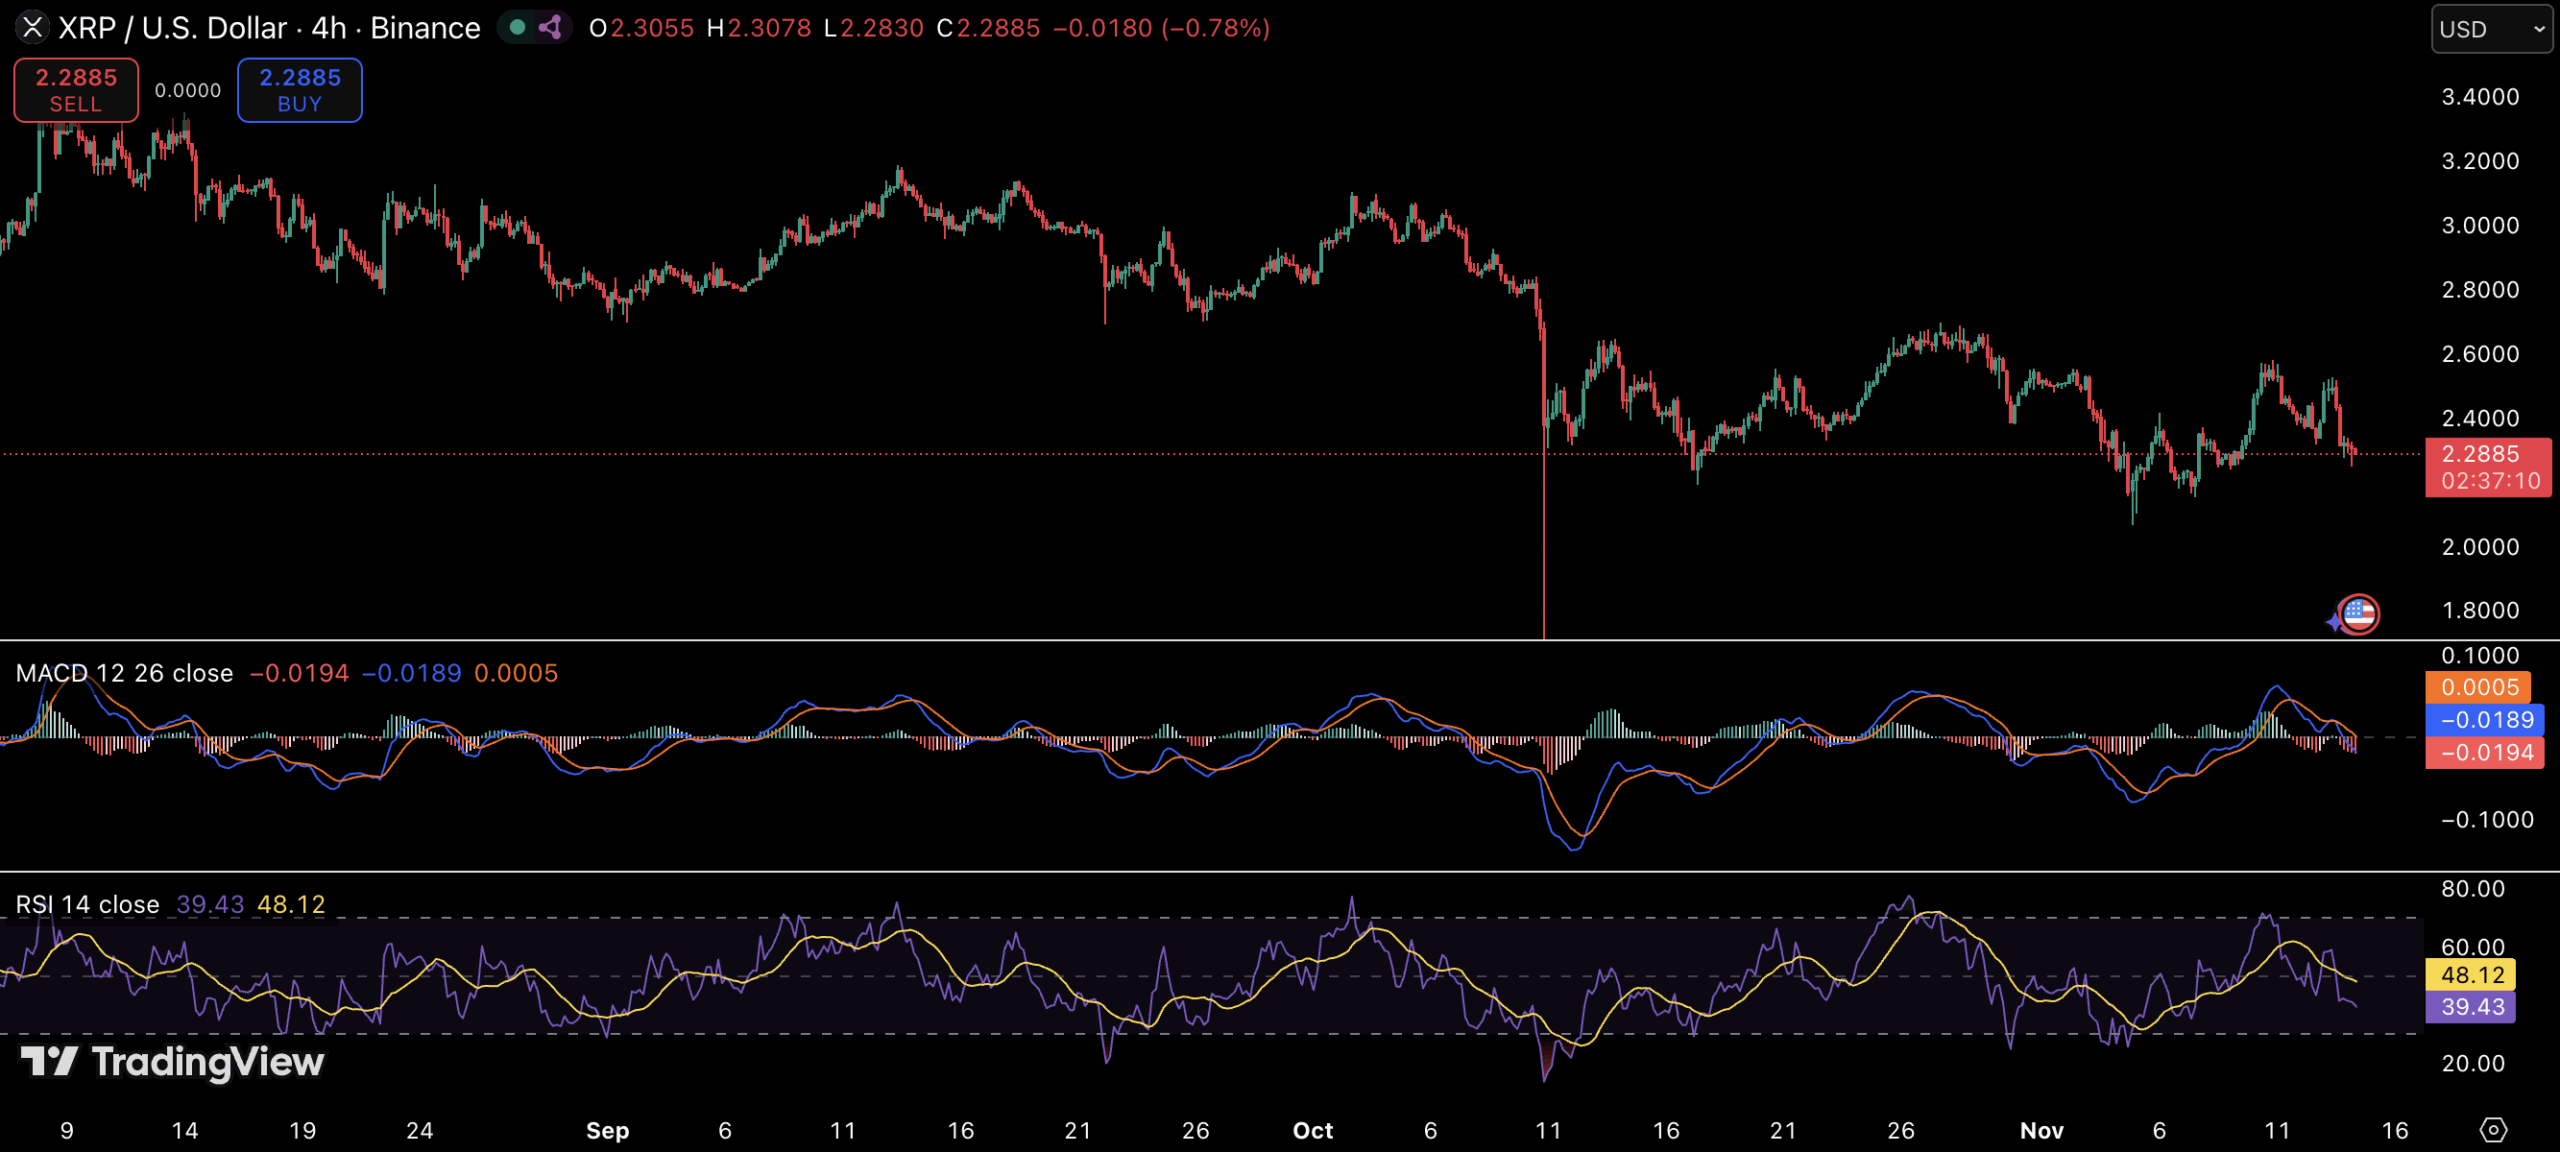Click the XRP / U.S. Dollar symbol title
Image resolution: width=2560 pixels, height=1152 pixels.
tap(172, 28)
